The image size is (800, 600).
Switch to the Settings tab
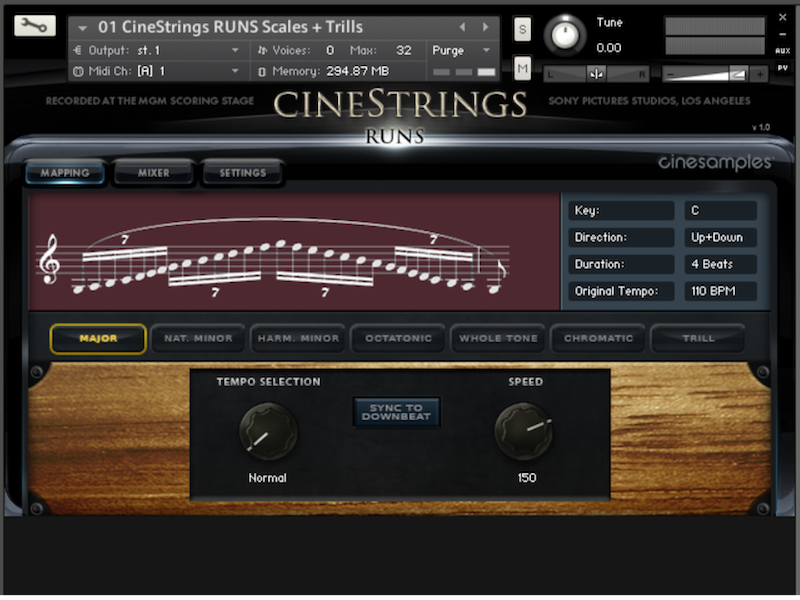point(243,173)
